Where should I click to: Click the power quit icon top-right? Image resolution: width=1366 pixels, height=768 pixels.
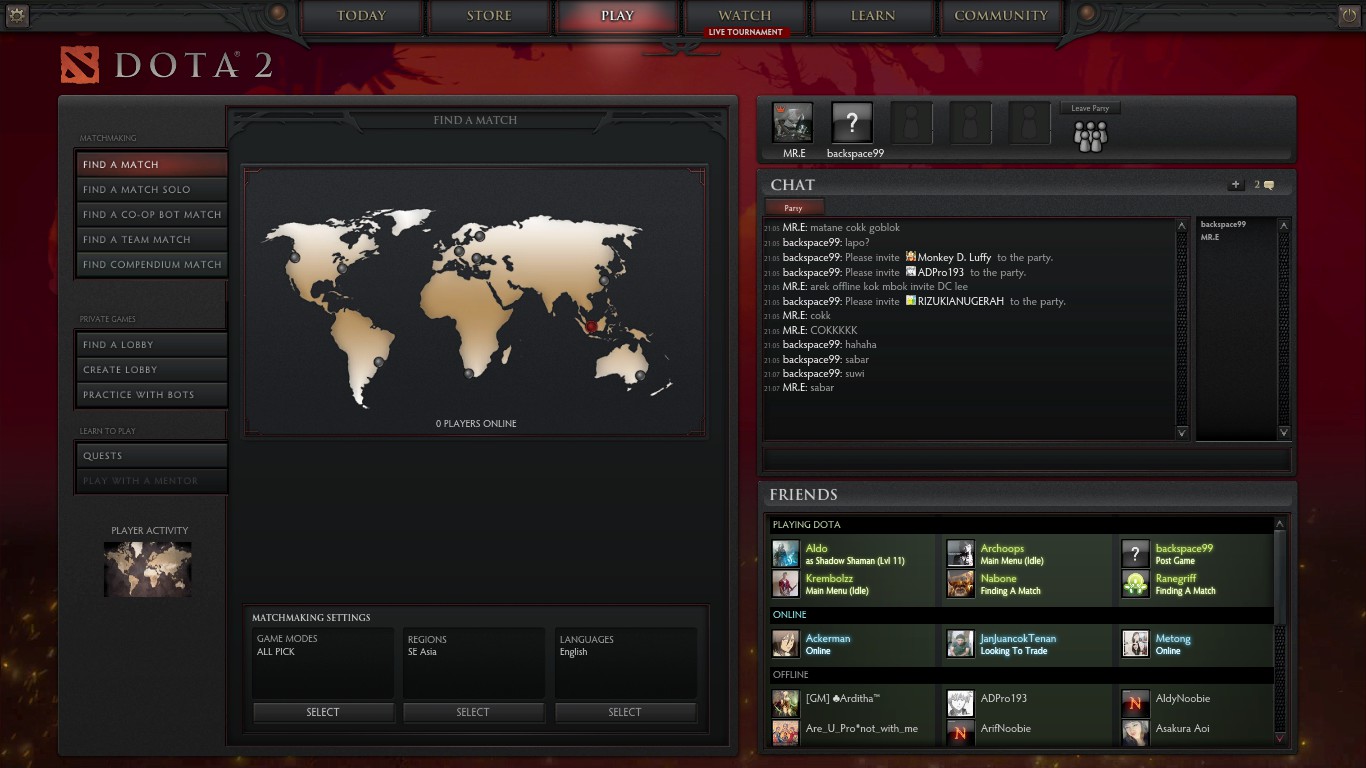[1349, 15]
